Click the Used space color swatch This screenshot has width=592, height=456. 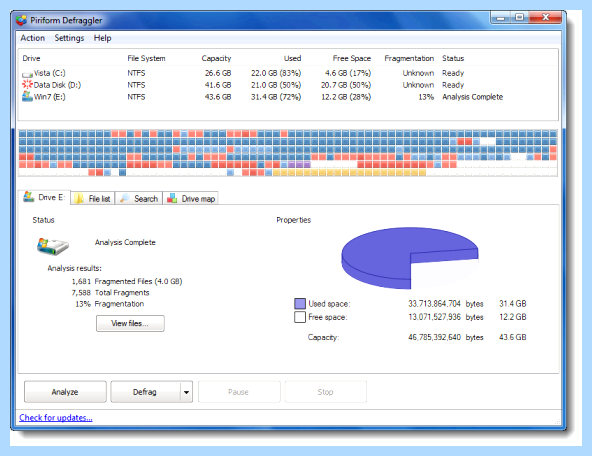pyautogui.click(x=300, y=304)
